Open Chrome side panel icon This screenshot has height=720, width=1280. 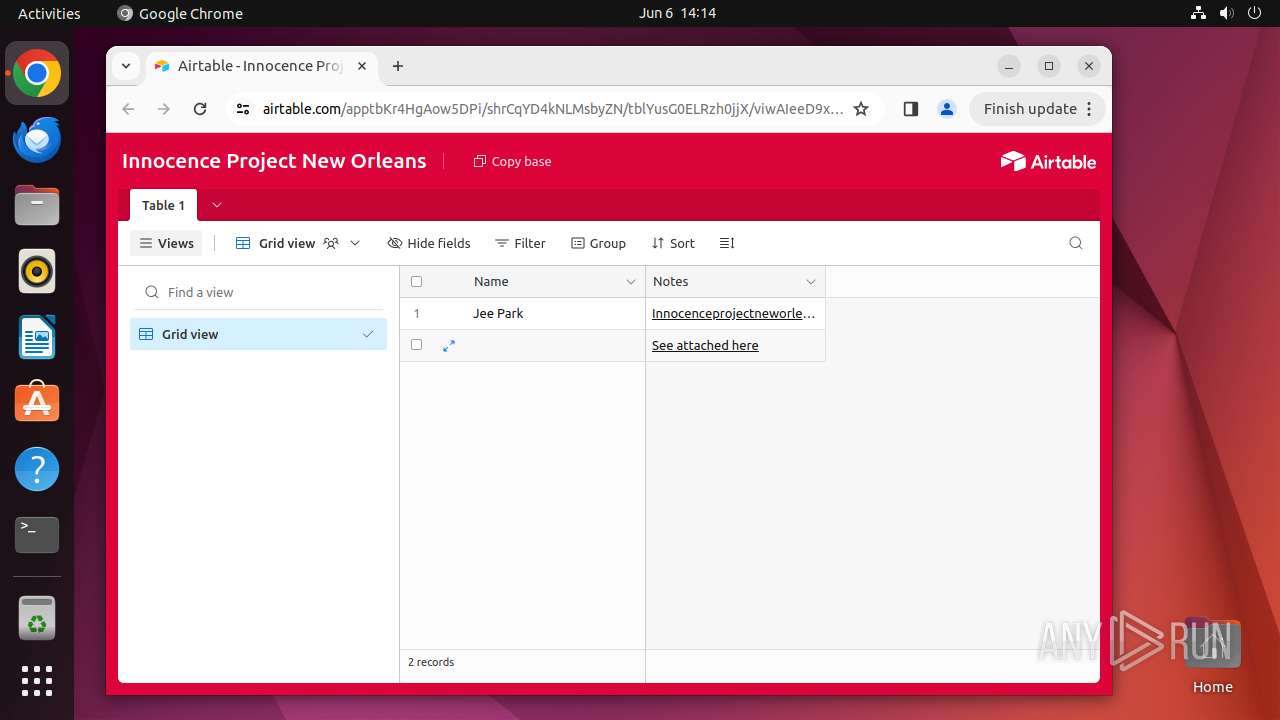coord(910,109)
